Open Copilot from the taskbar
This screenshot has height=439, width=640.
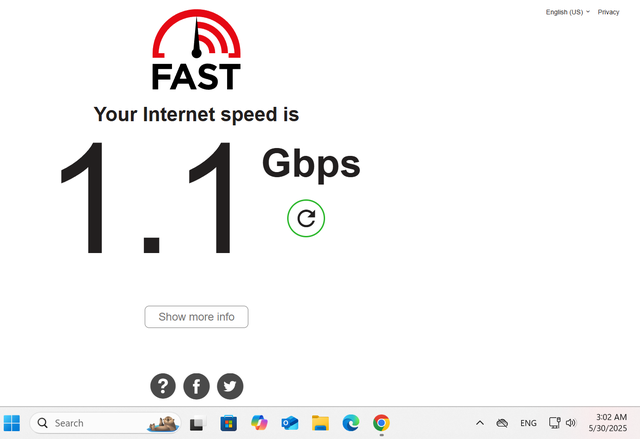[x=259, y=423]
